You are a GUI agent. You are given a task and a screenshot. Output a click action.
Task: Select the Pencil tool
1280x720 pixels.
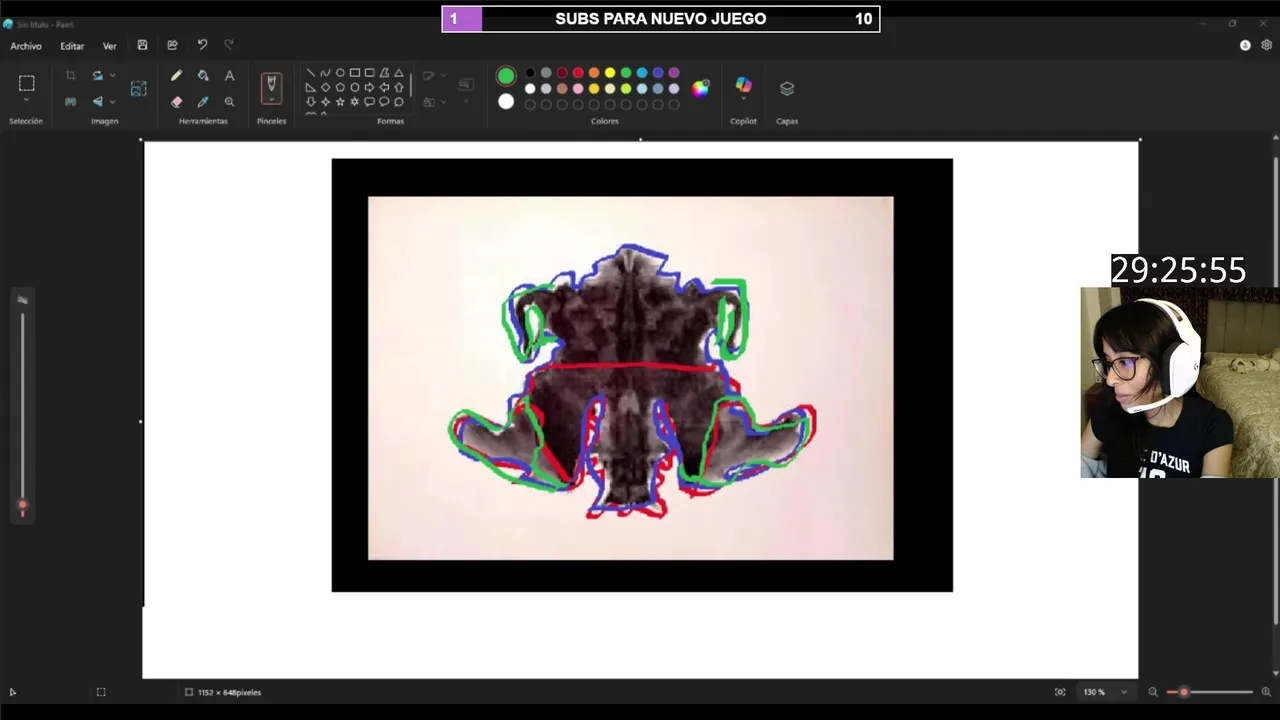click(x=176, y=75)
